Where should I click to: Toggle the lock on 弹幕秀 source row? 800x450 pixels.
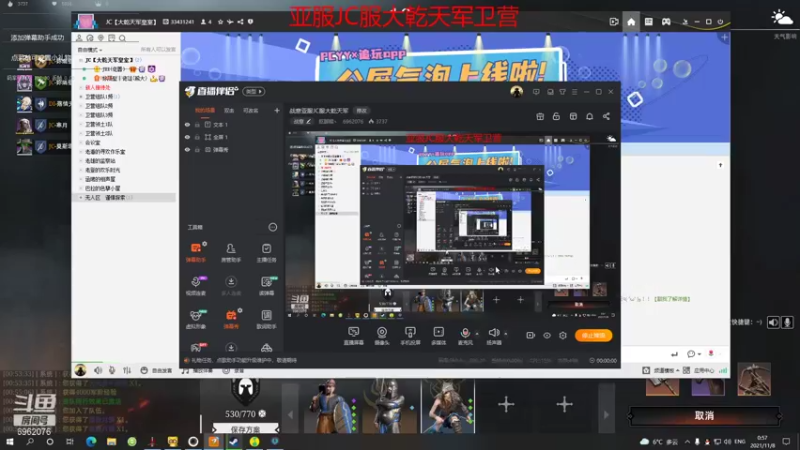coord(197,150)
